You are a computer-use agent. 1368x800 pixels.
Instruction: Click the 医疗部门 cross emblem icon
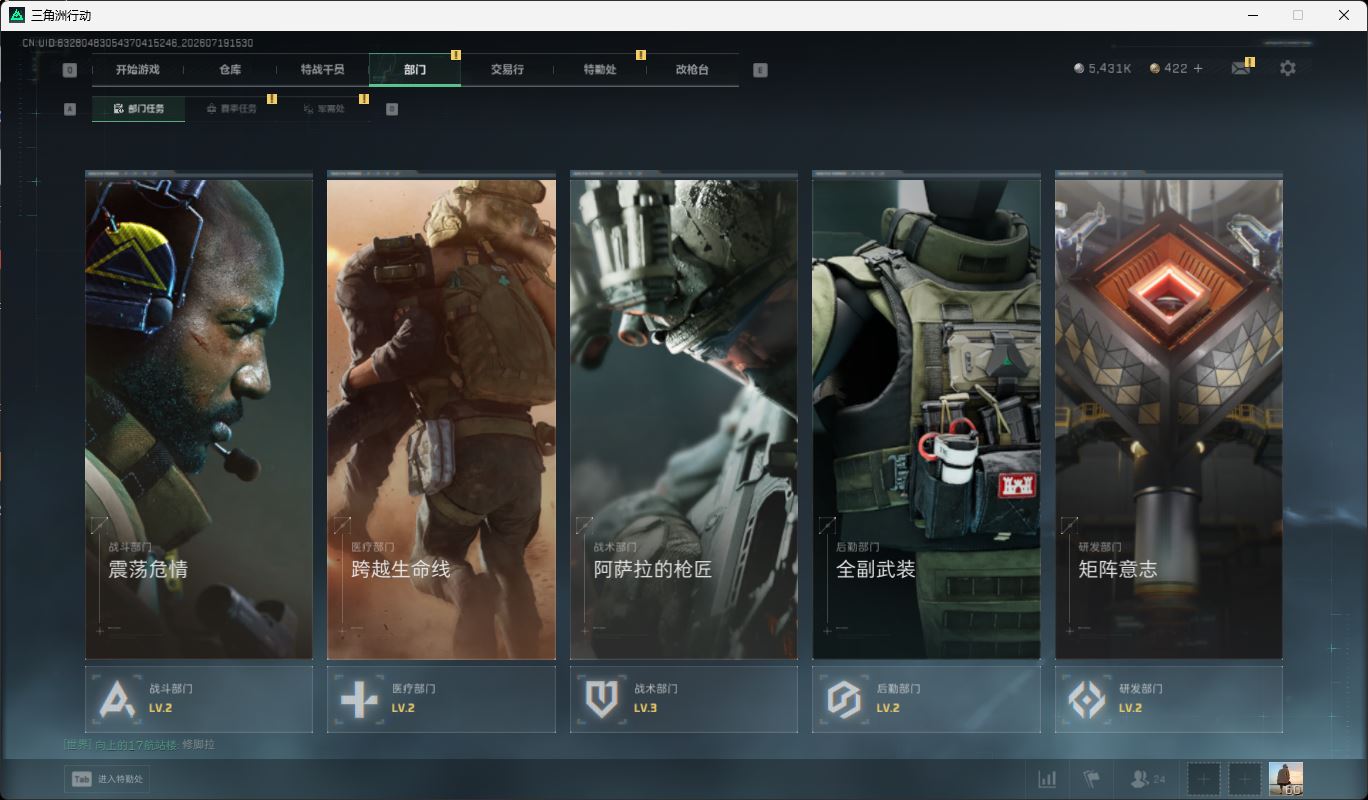[358, 699]
